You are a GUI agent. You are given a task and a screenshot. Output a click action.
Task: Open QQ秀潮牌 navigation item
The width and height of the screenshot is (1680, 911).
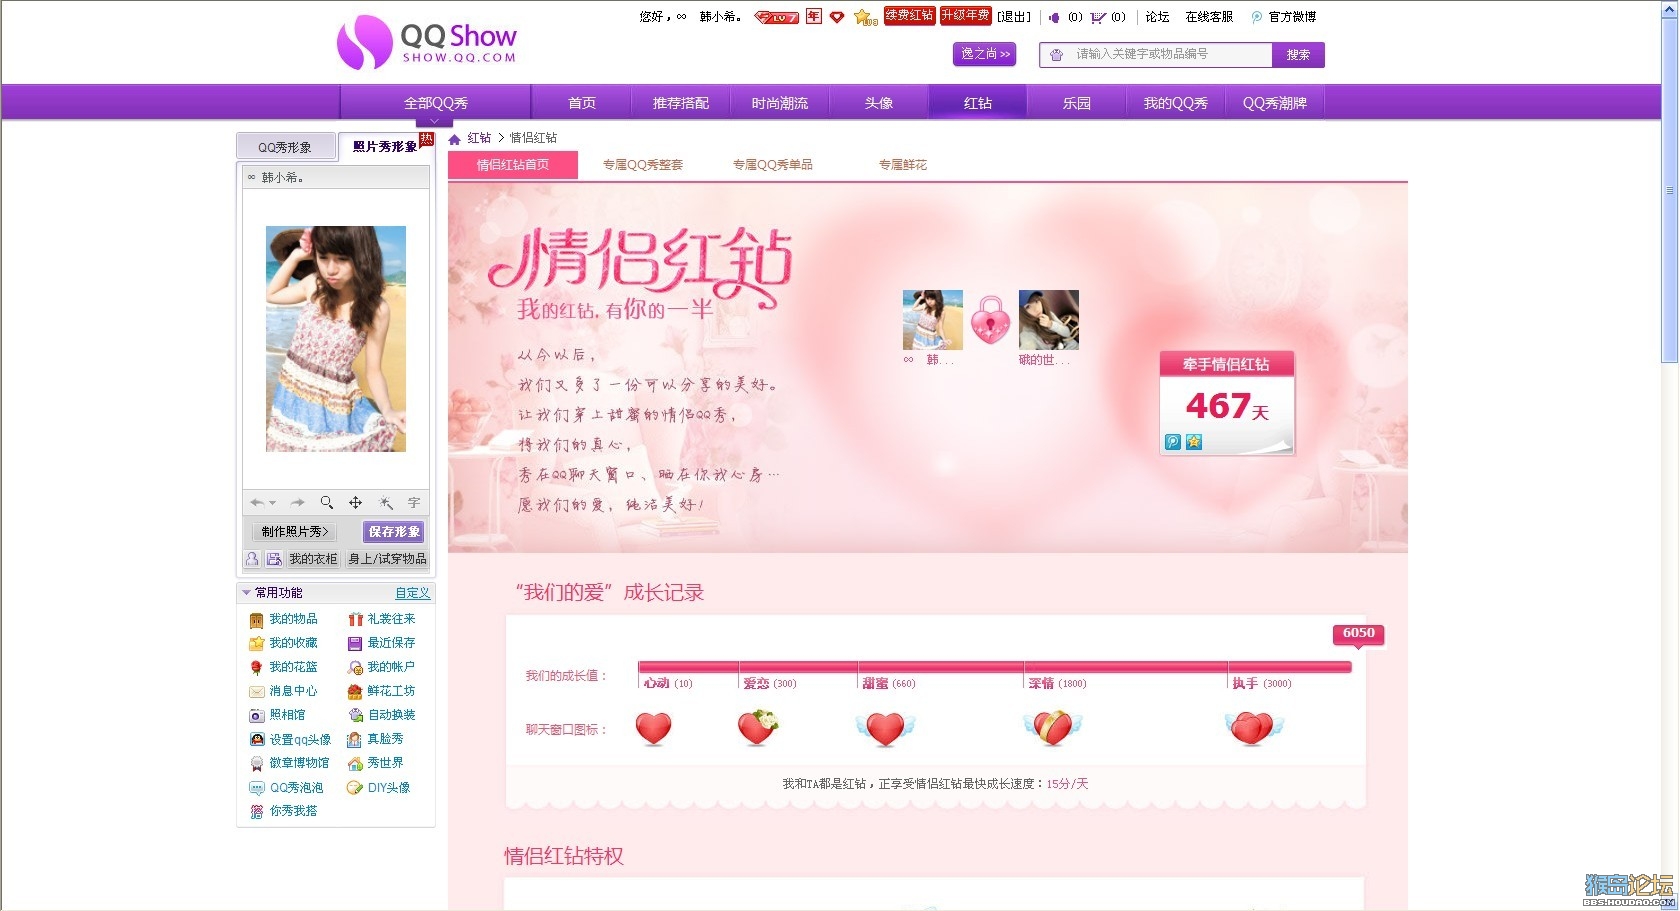[1275, 103]
